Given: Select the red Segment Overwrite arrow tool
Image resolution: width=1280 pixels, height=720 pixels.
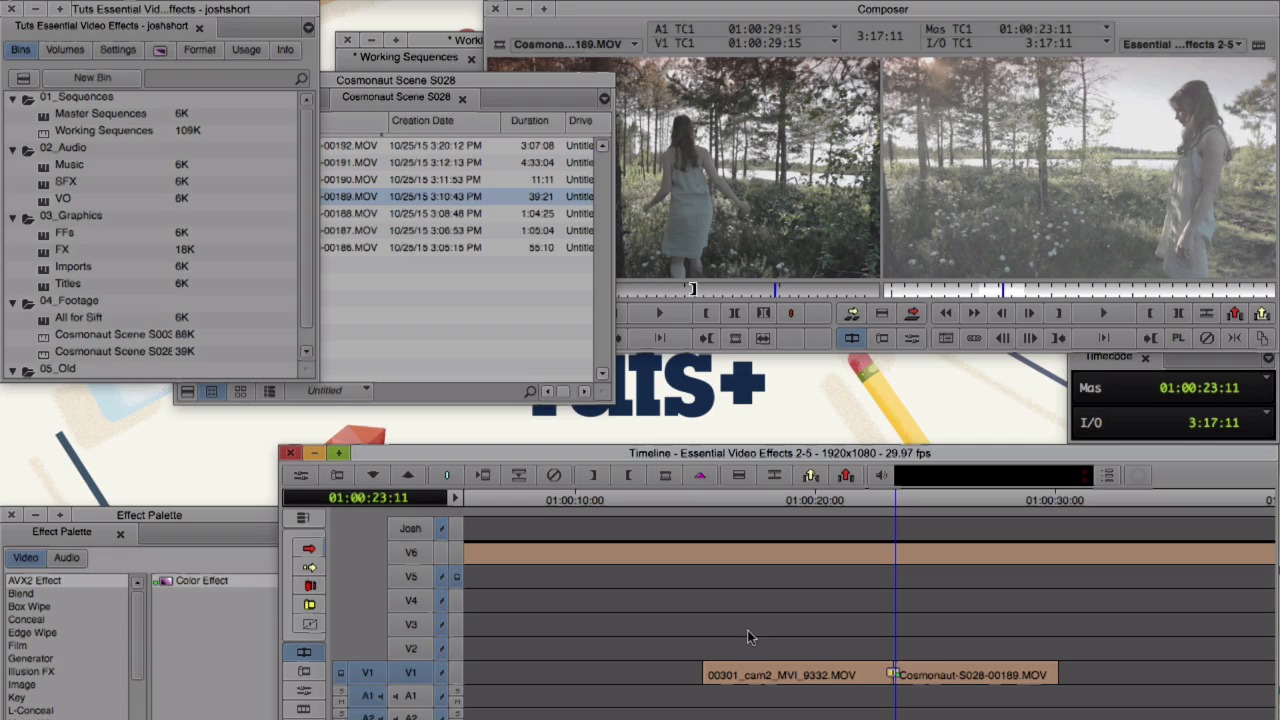Looking at the screenshot, I should (x=309, y=548).
